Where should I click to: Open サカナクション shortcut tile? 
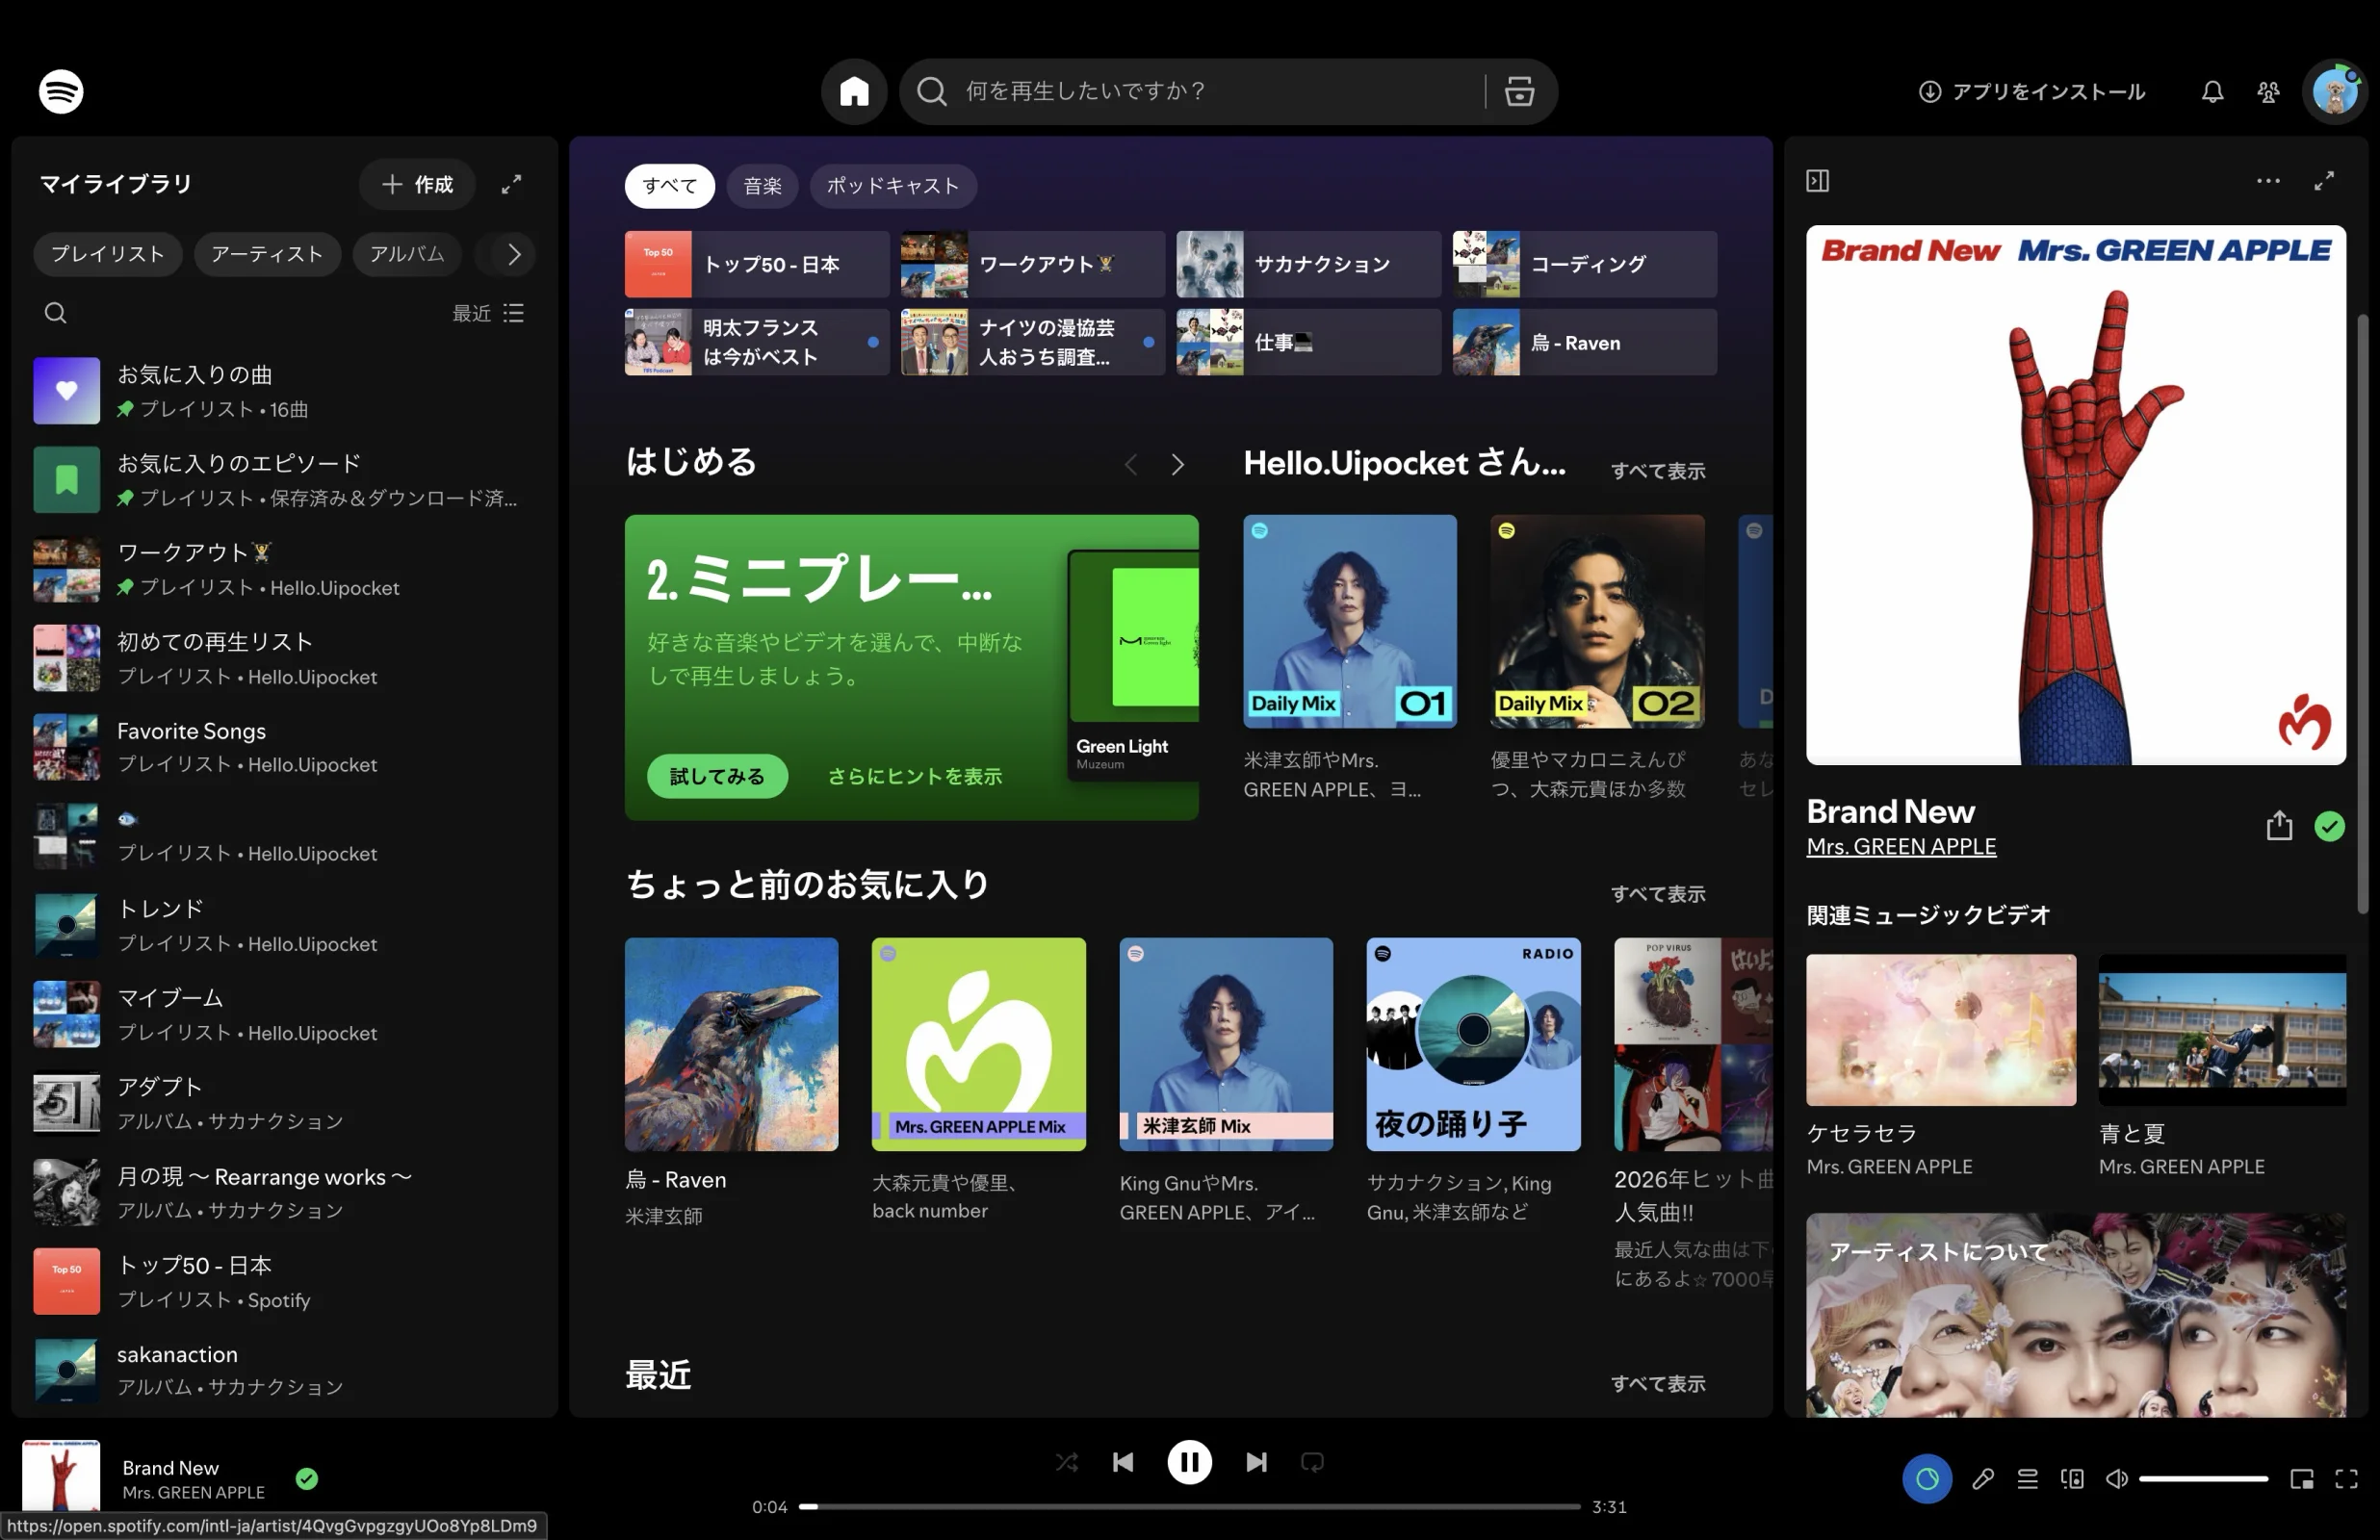click(x=1308, y=264)
